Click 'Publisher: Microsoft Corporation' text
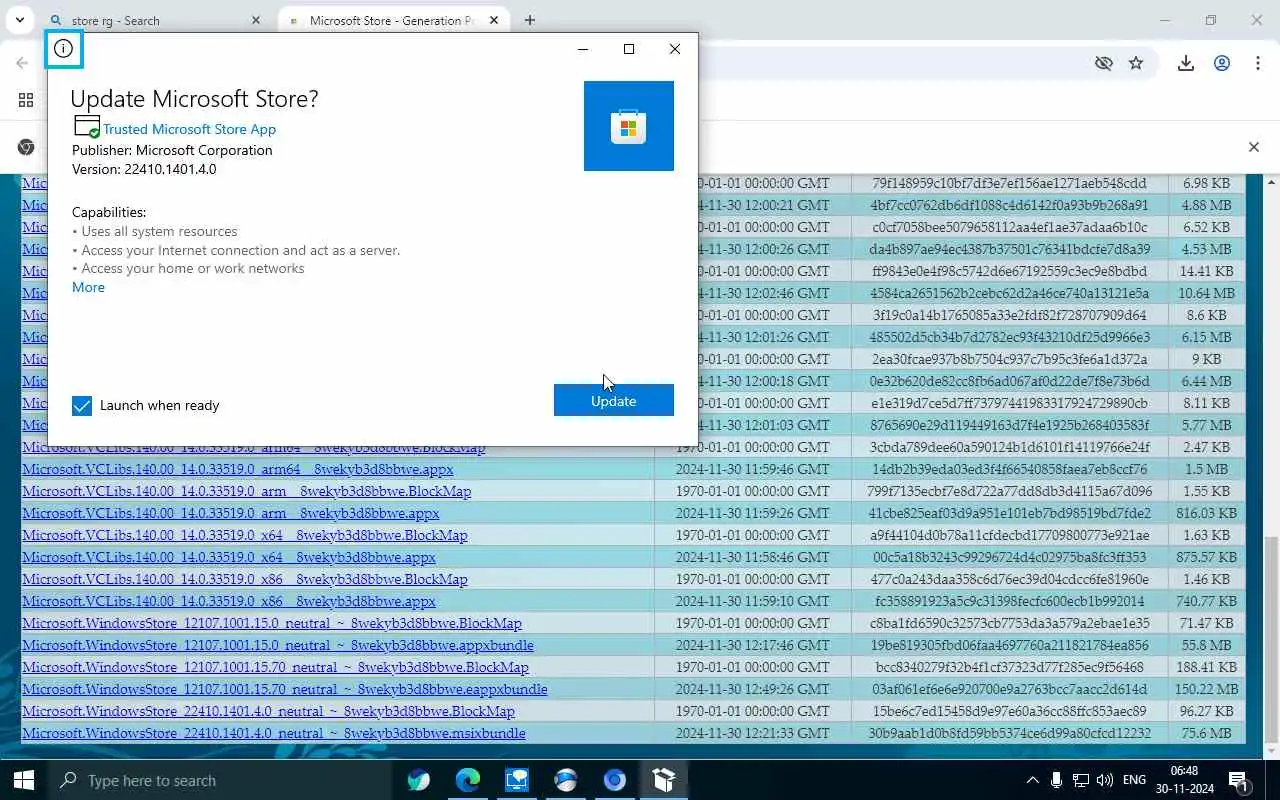Viewport: 1280px width, 800px height. pos(172,150)
